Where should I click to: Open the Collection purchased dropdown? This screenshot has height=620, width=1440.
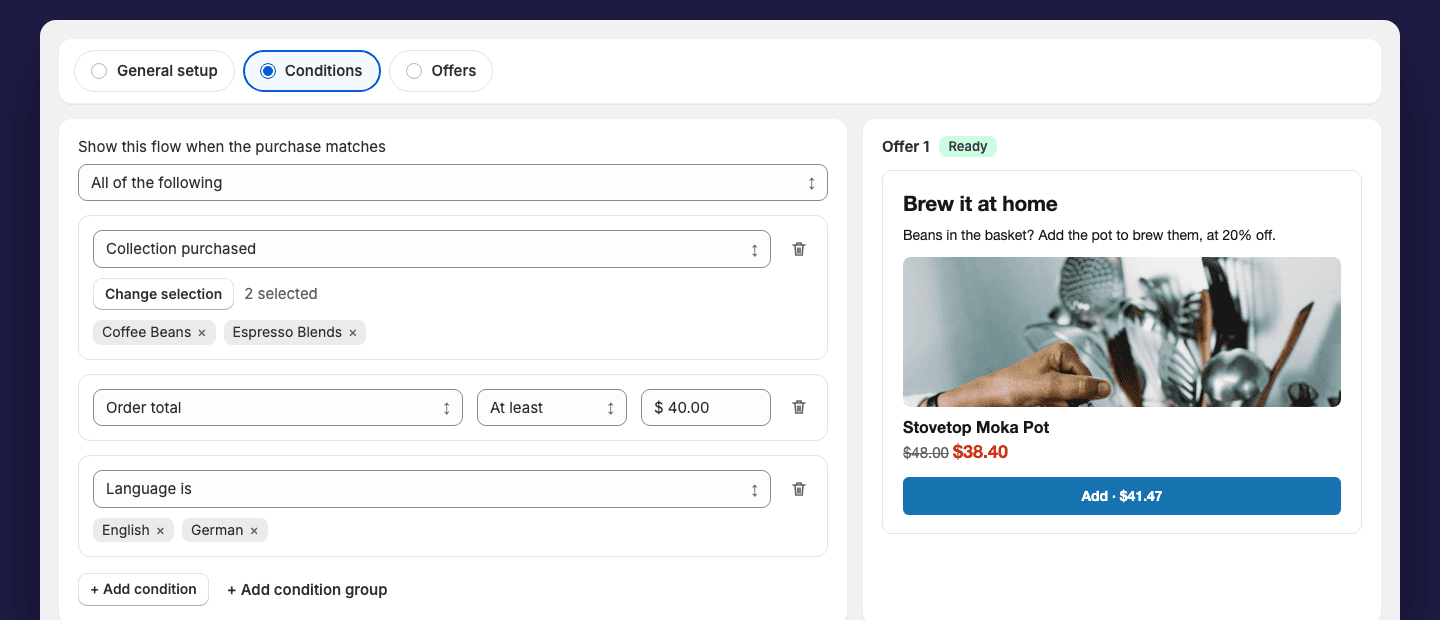[432, 249]
